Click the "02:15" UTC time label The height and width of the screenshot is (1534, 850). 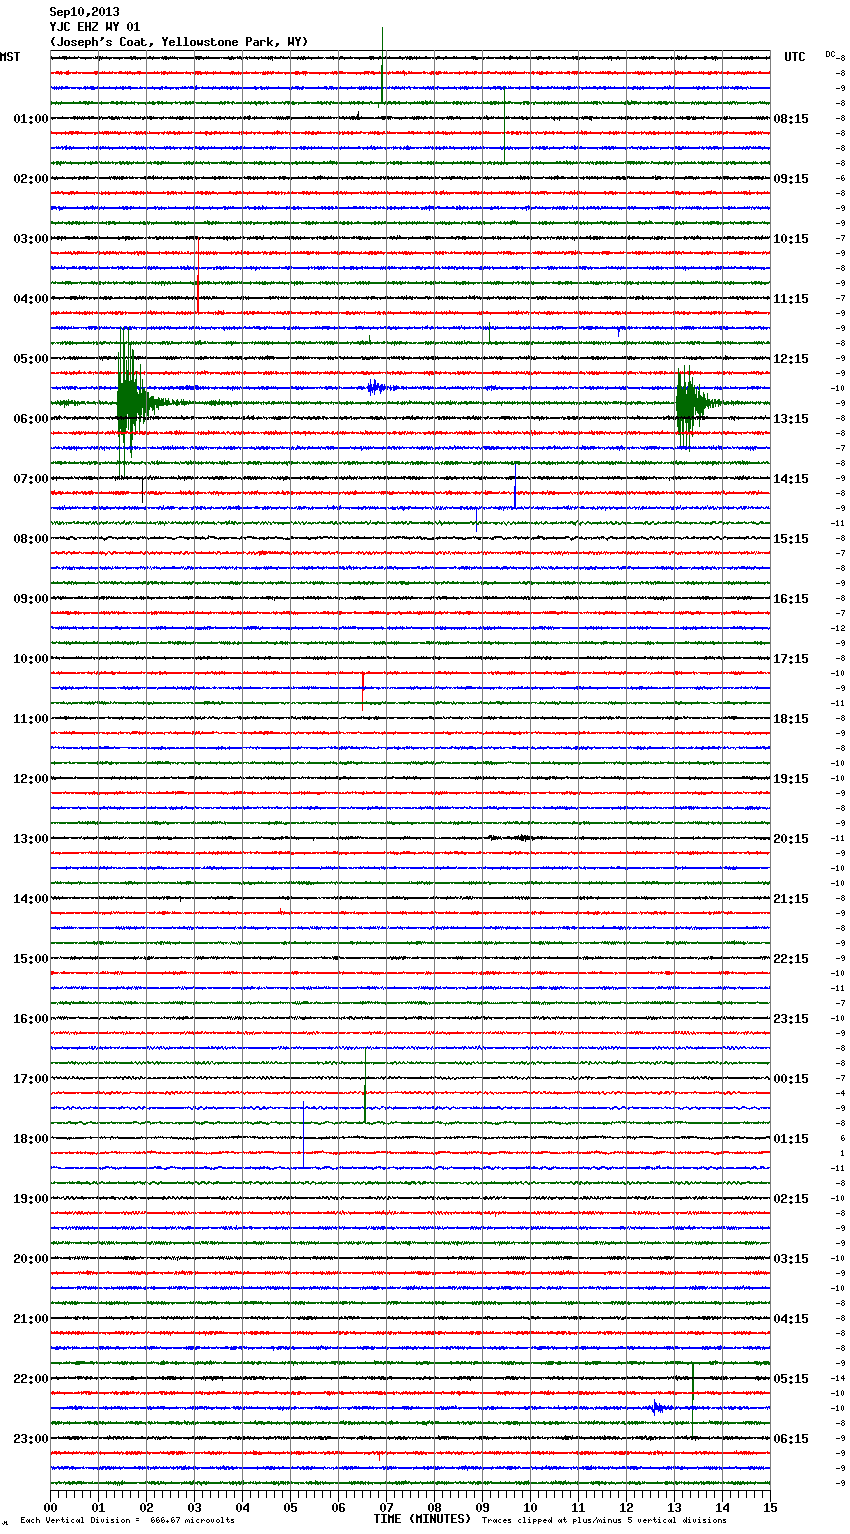(791, 1199)
